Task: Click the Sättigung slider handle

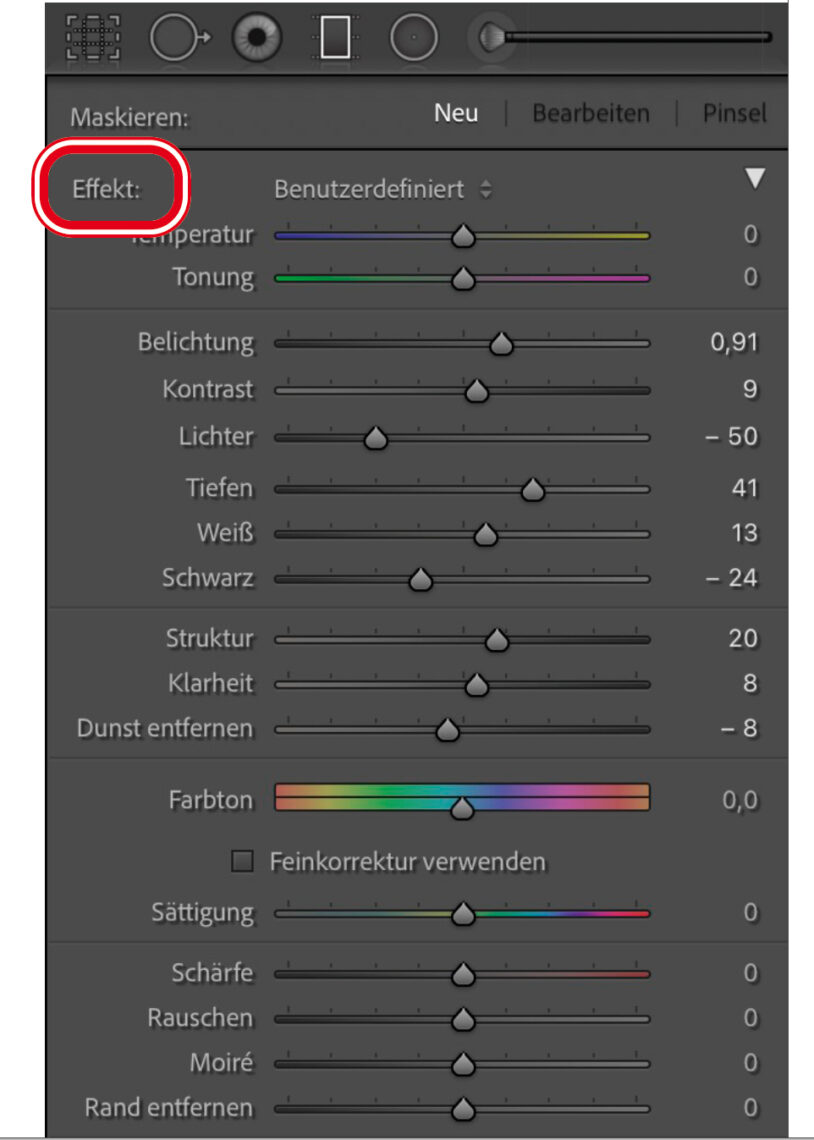Action: 462,914
